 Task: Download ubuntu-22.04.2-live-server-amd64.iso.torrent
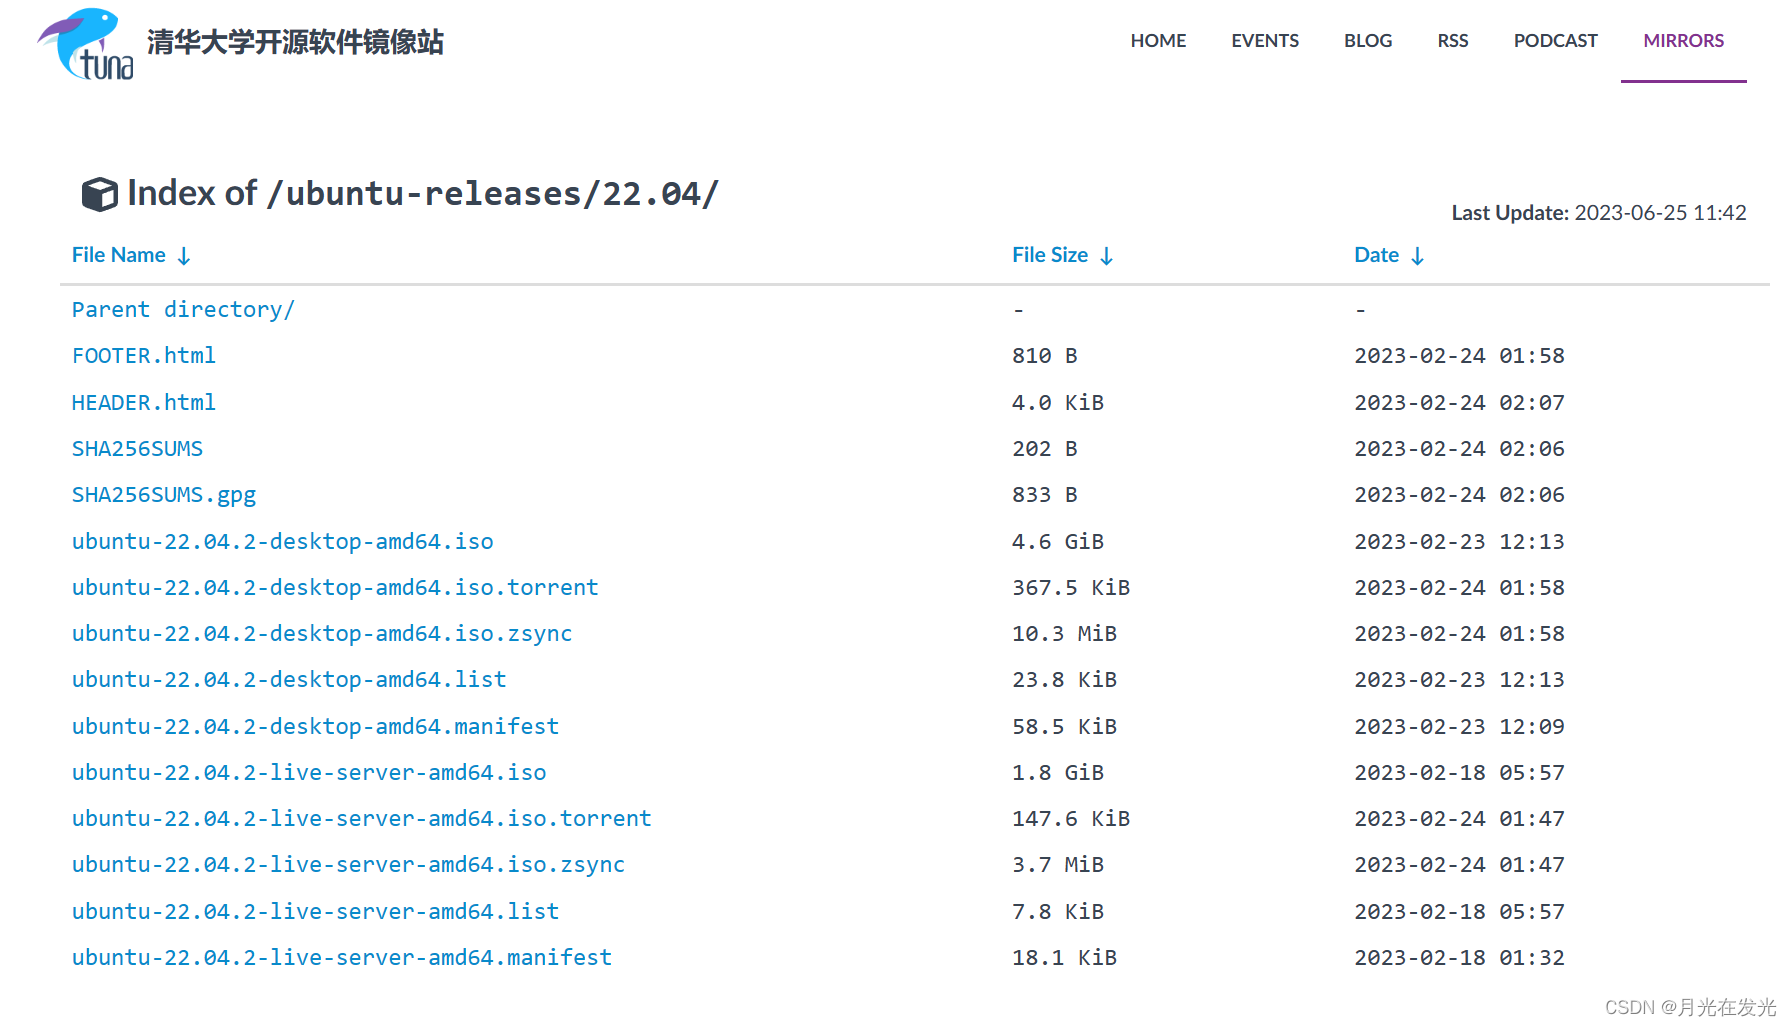pos(362,819)
